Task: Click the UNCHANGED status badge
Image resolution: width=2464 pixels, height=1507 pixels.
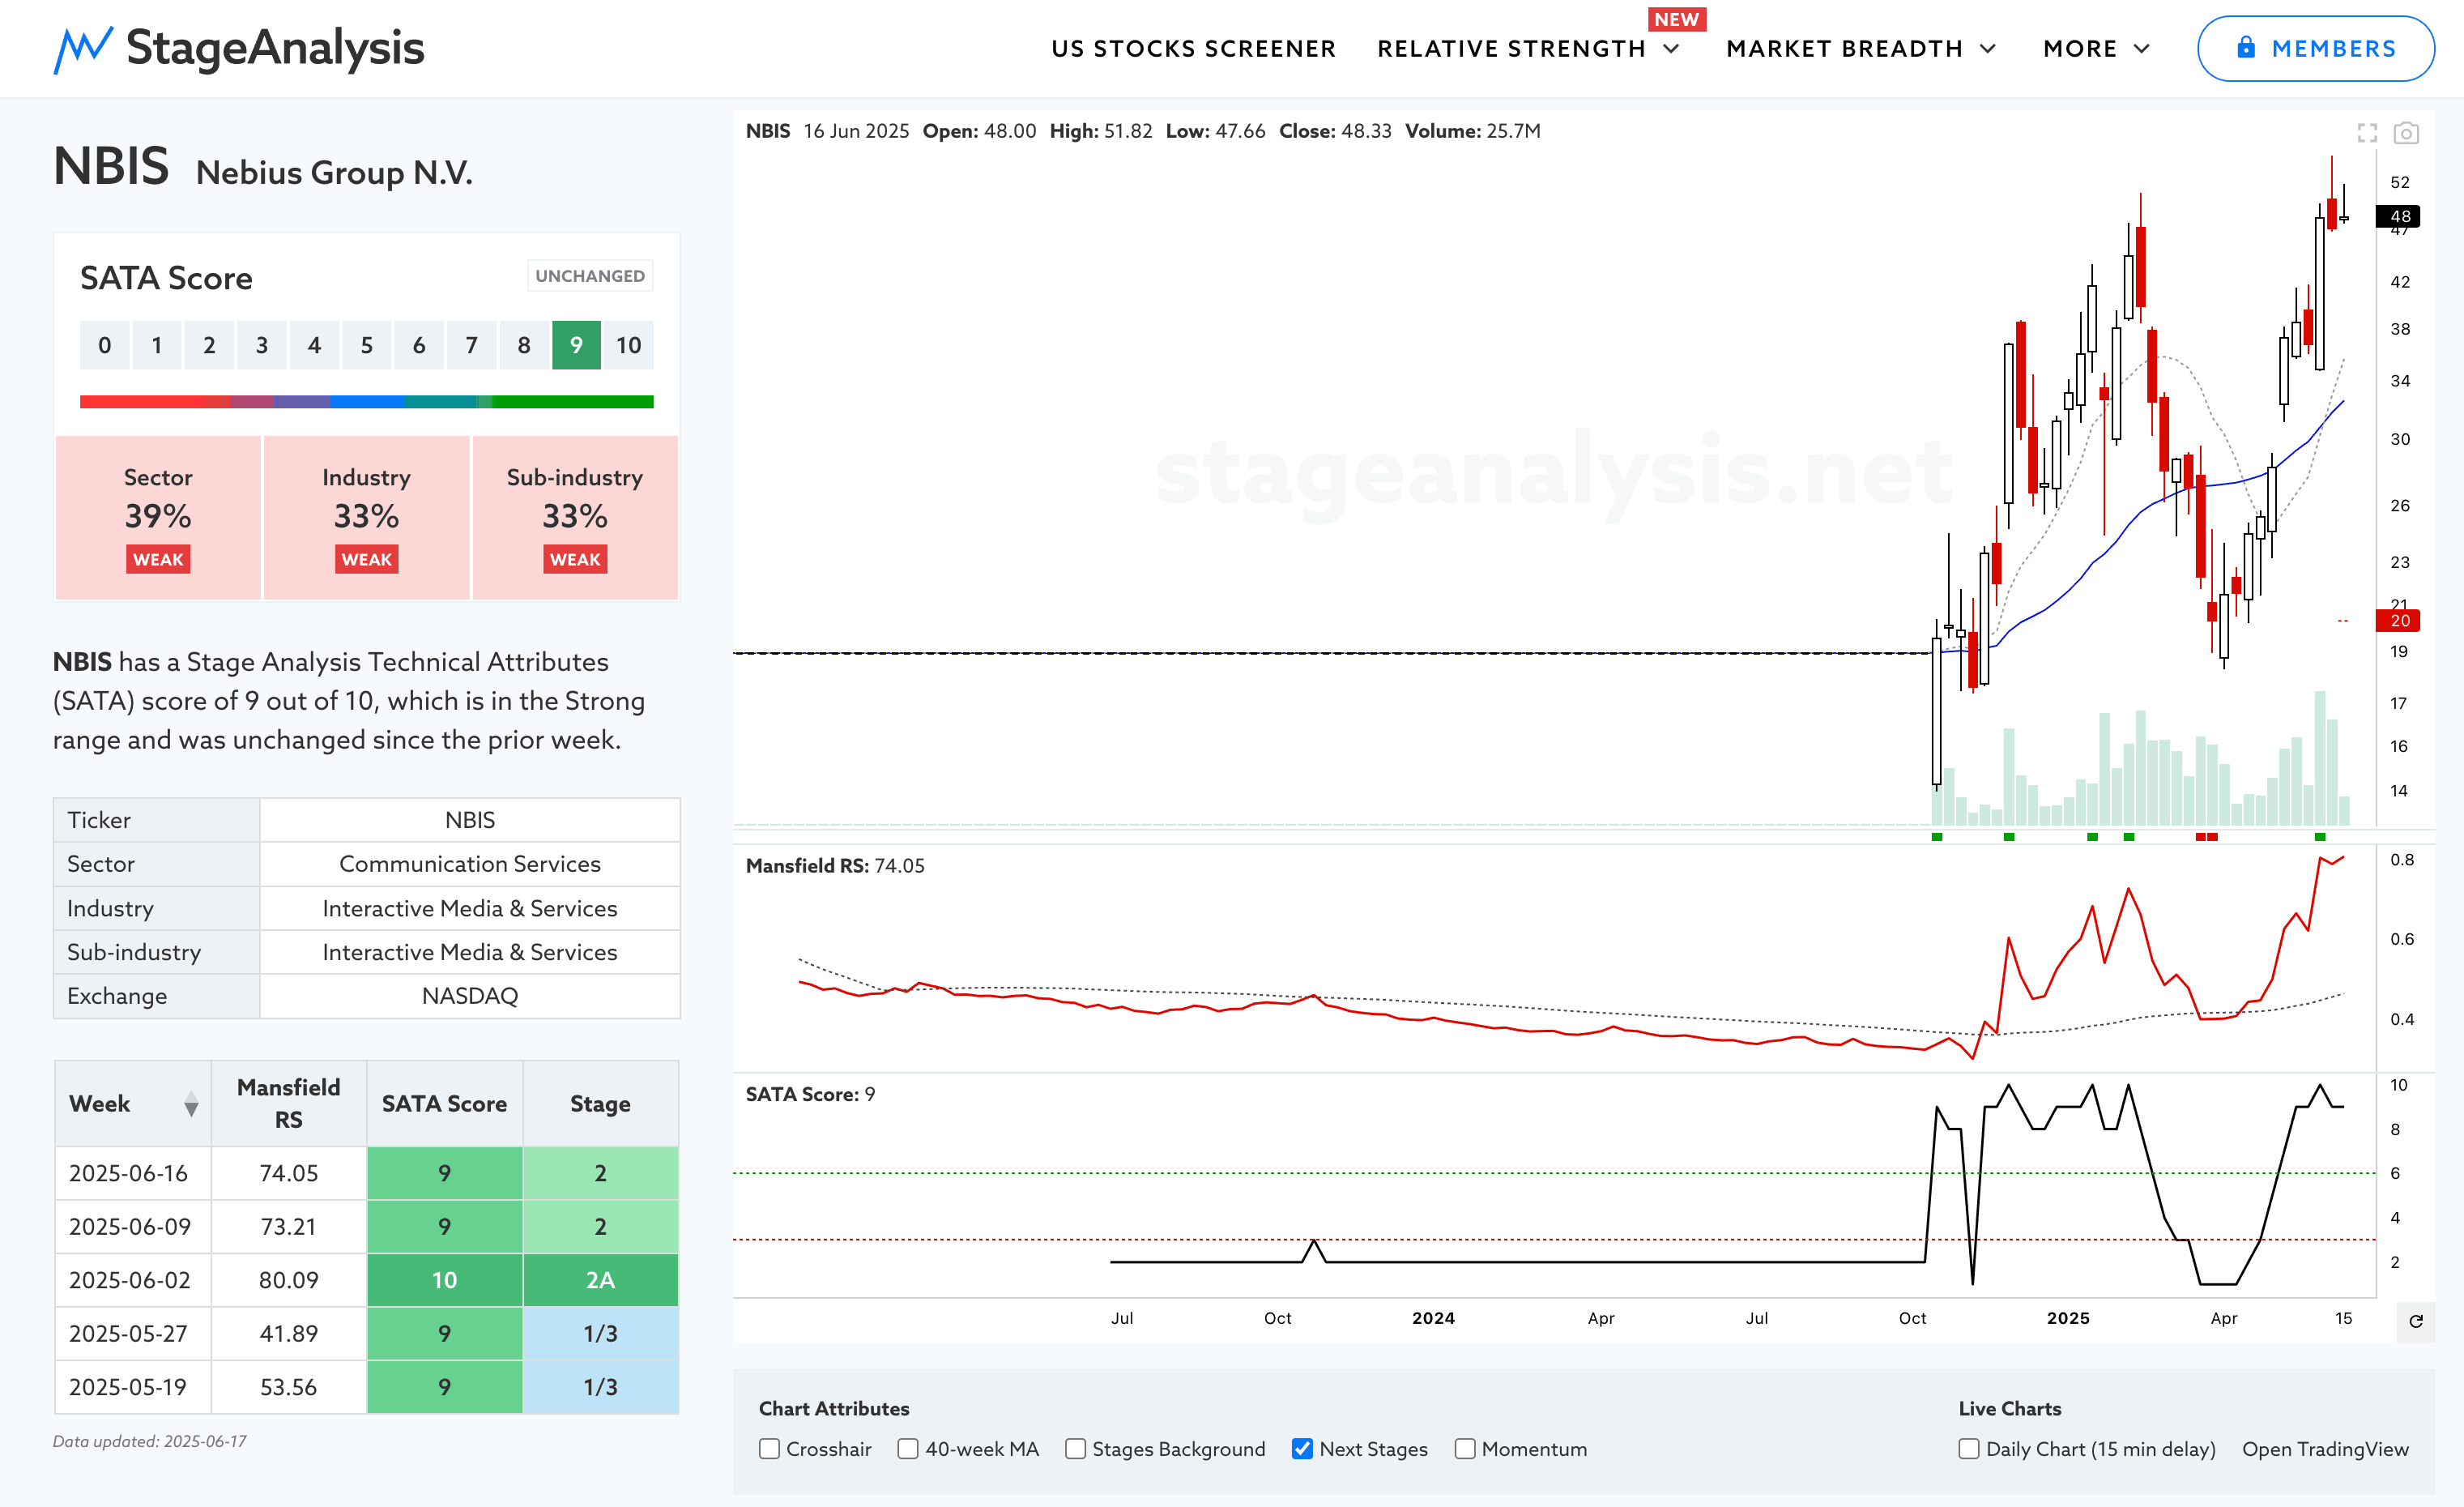Action: (590, 276)
